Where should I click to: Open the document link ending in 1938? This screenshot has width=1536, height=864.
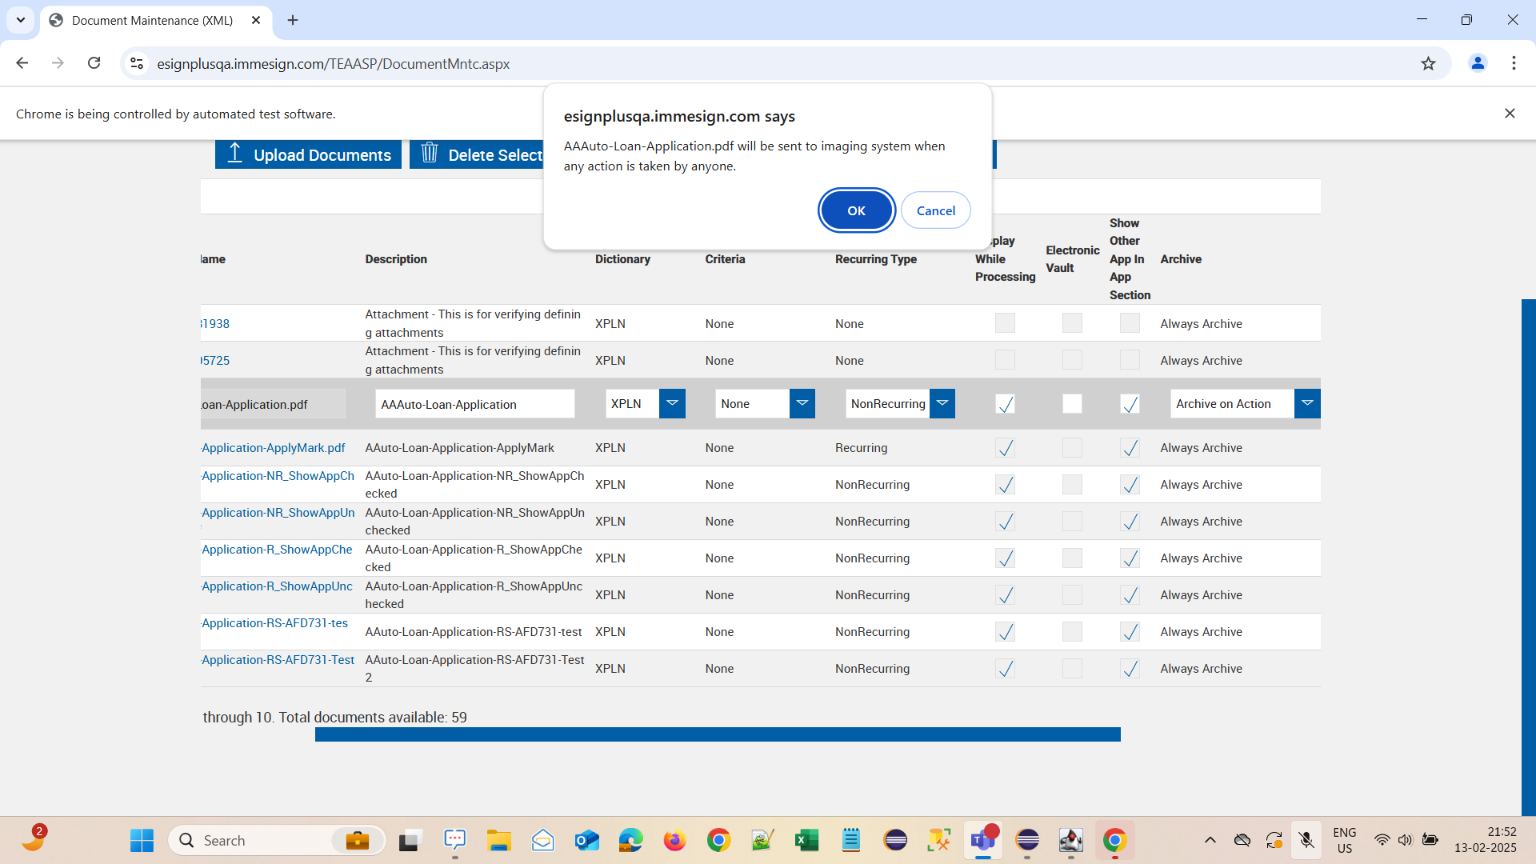tap(215, 324)
